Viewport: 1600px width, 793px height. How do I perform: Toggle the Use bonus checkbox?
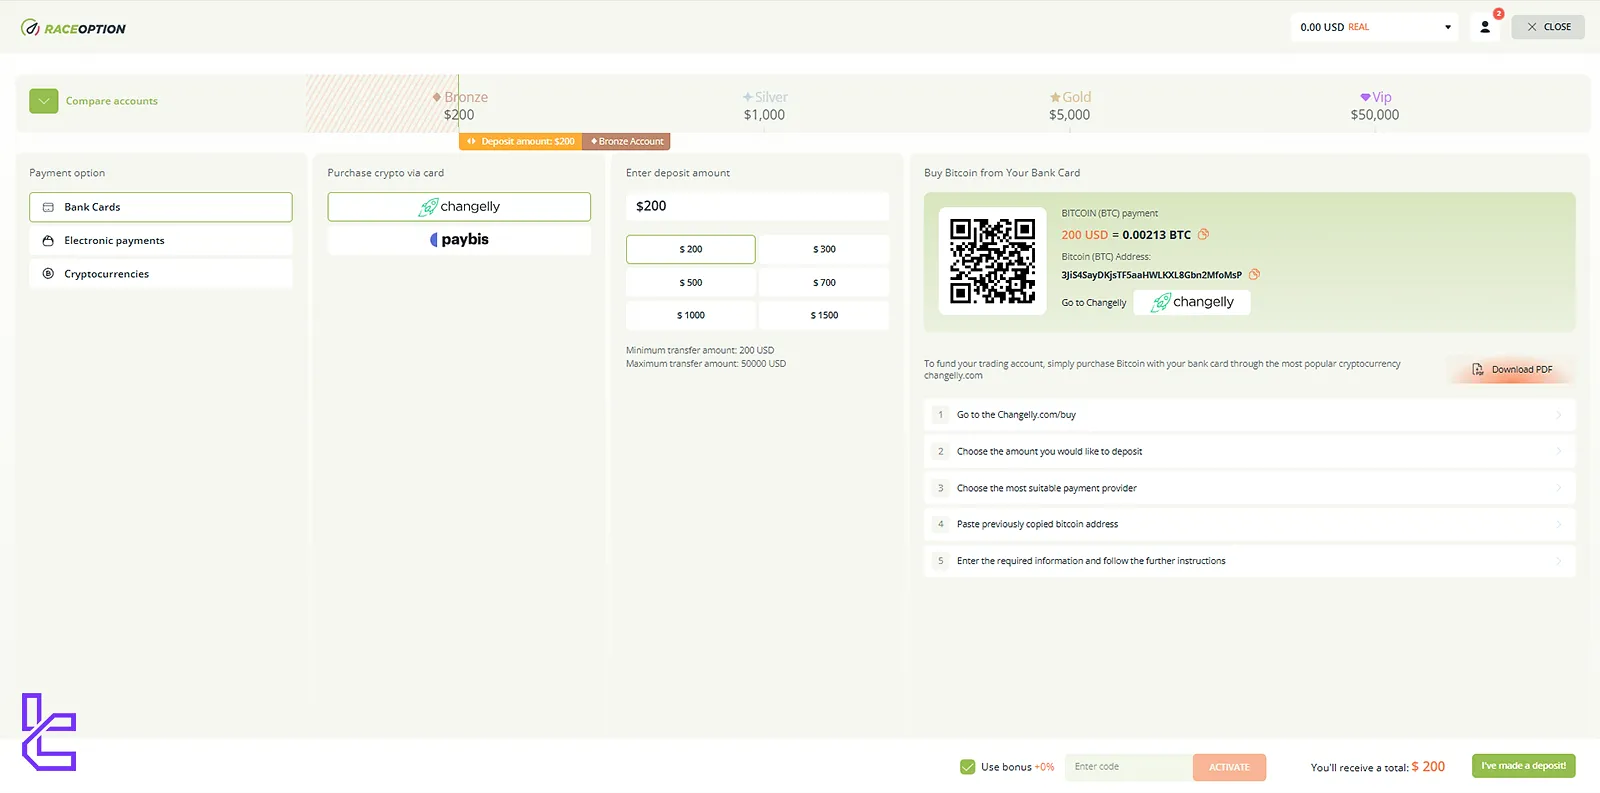click(x=967, y=767)
